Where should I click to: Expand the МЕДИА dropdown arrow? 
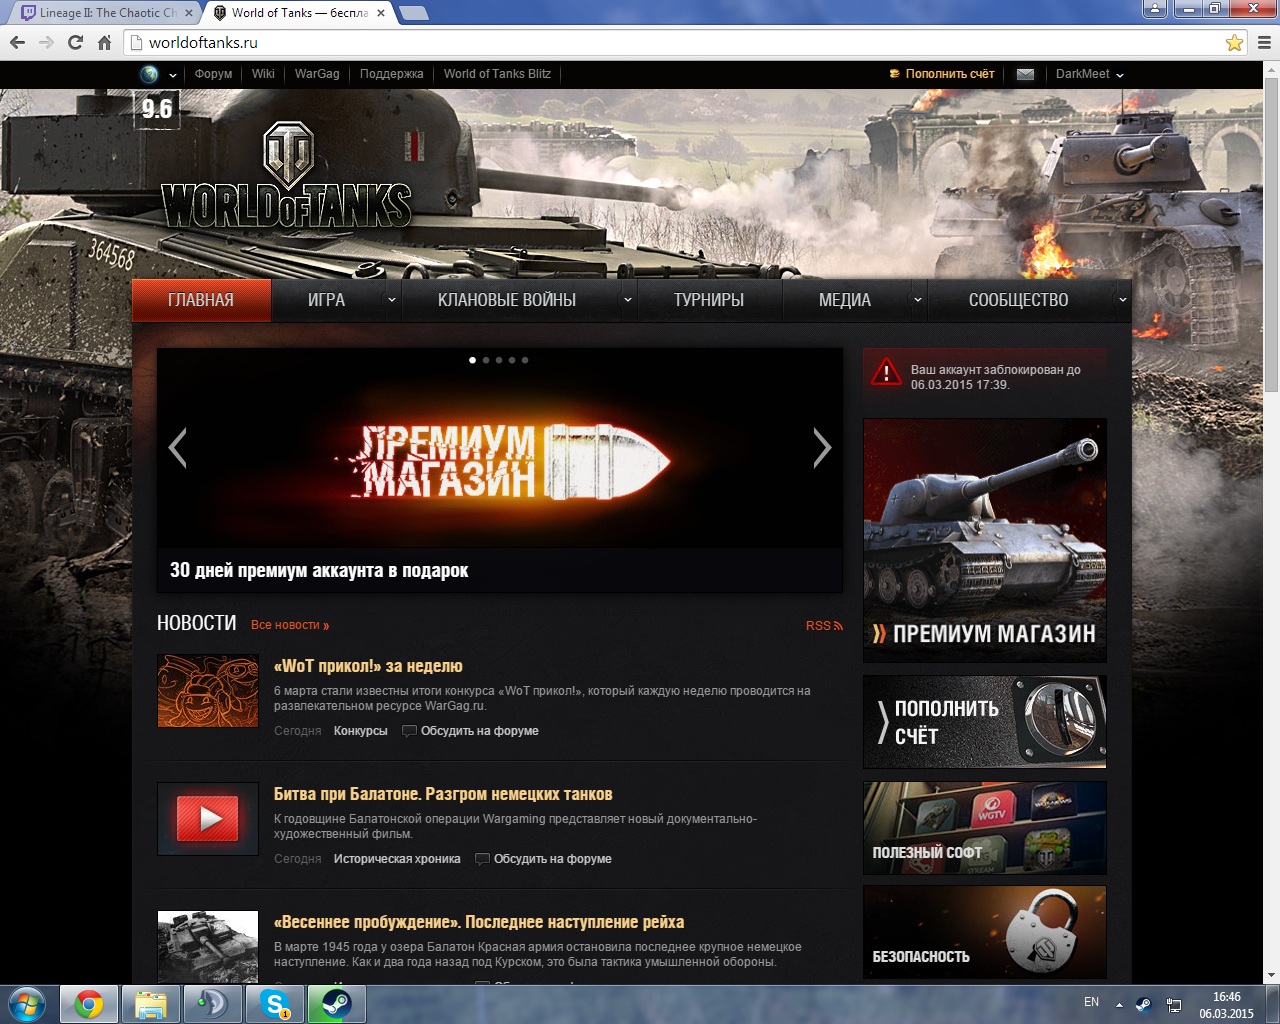(x=918, y=300)
